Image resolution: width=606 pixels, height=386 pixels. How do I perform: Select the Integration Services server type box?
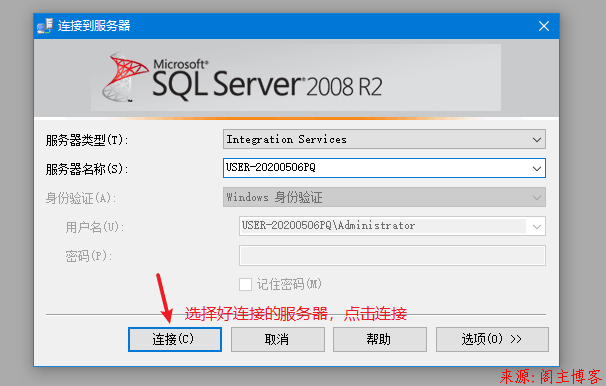[x=384, y=139]
